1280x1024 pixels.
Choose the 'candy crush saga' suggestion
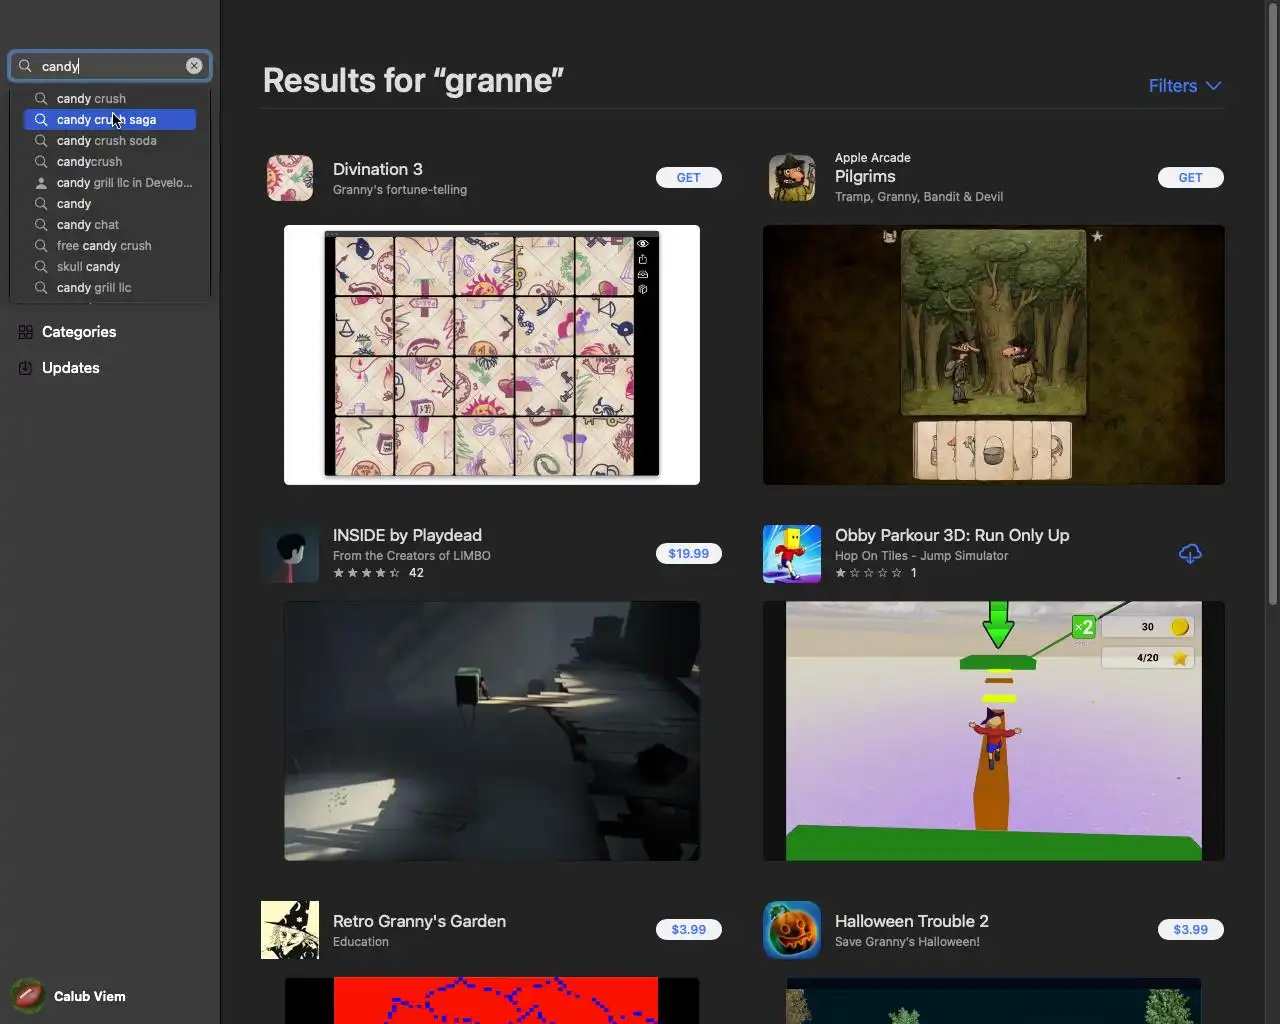(x=110, y=120)
